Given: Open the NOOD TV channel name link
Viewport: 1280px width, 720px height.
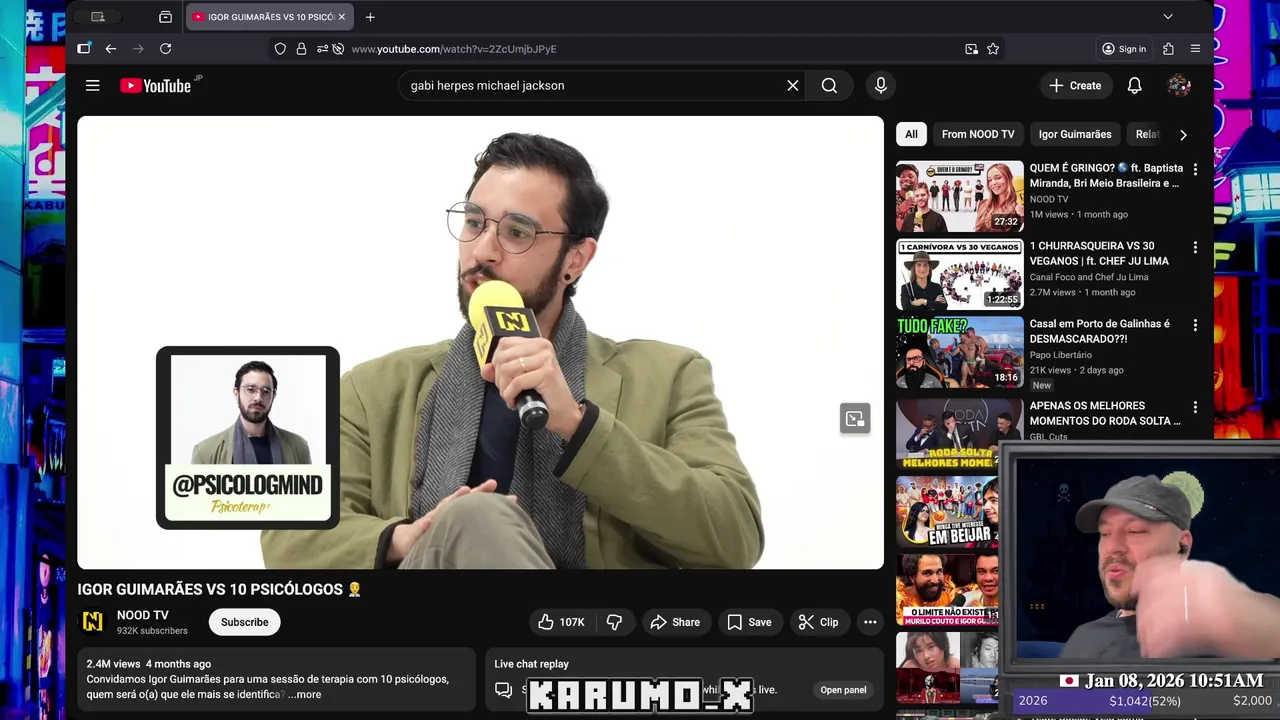Looking at the screenshot, I should pyautogui.click(x=143, y=615).
